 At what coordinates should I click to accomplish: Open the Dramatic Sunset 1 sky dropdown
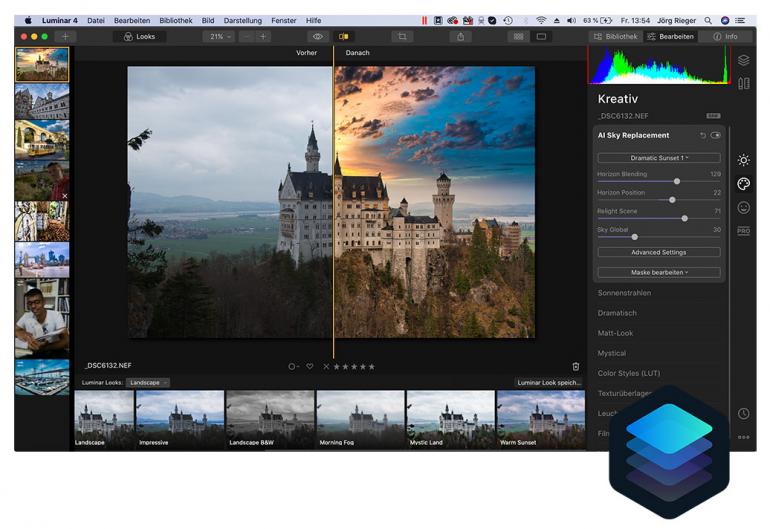tap(659, 158)
